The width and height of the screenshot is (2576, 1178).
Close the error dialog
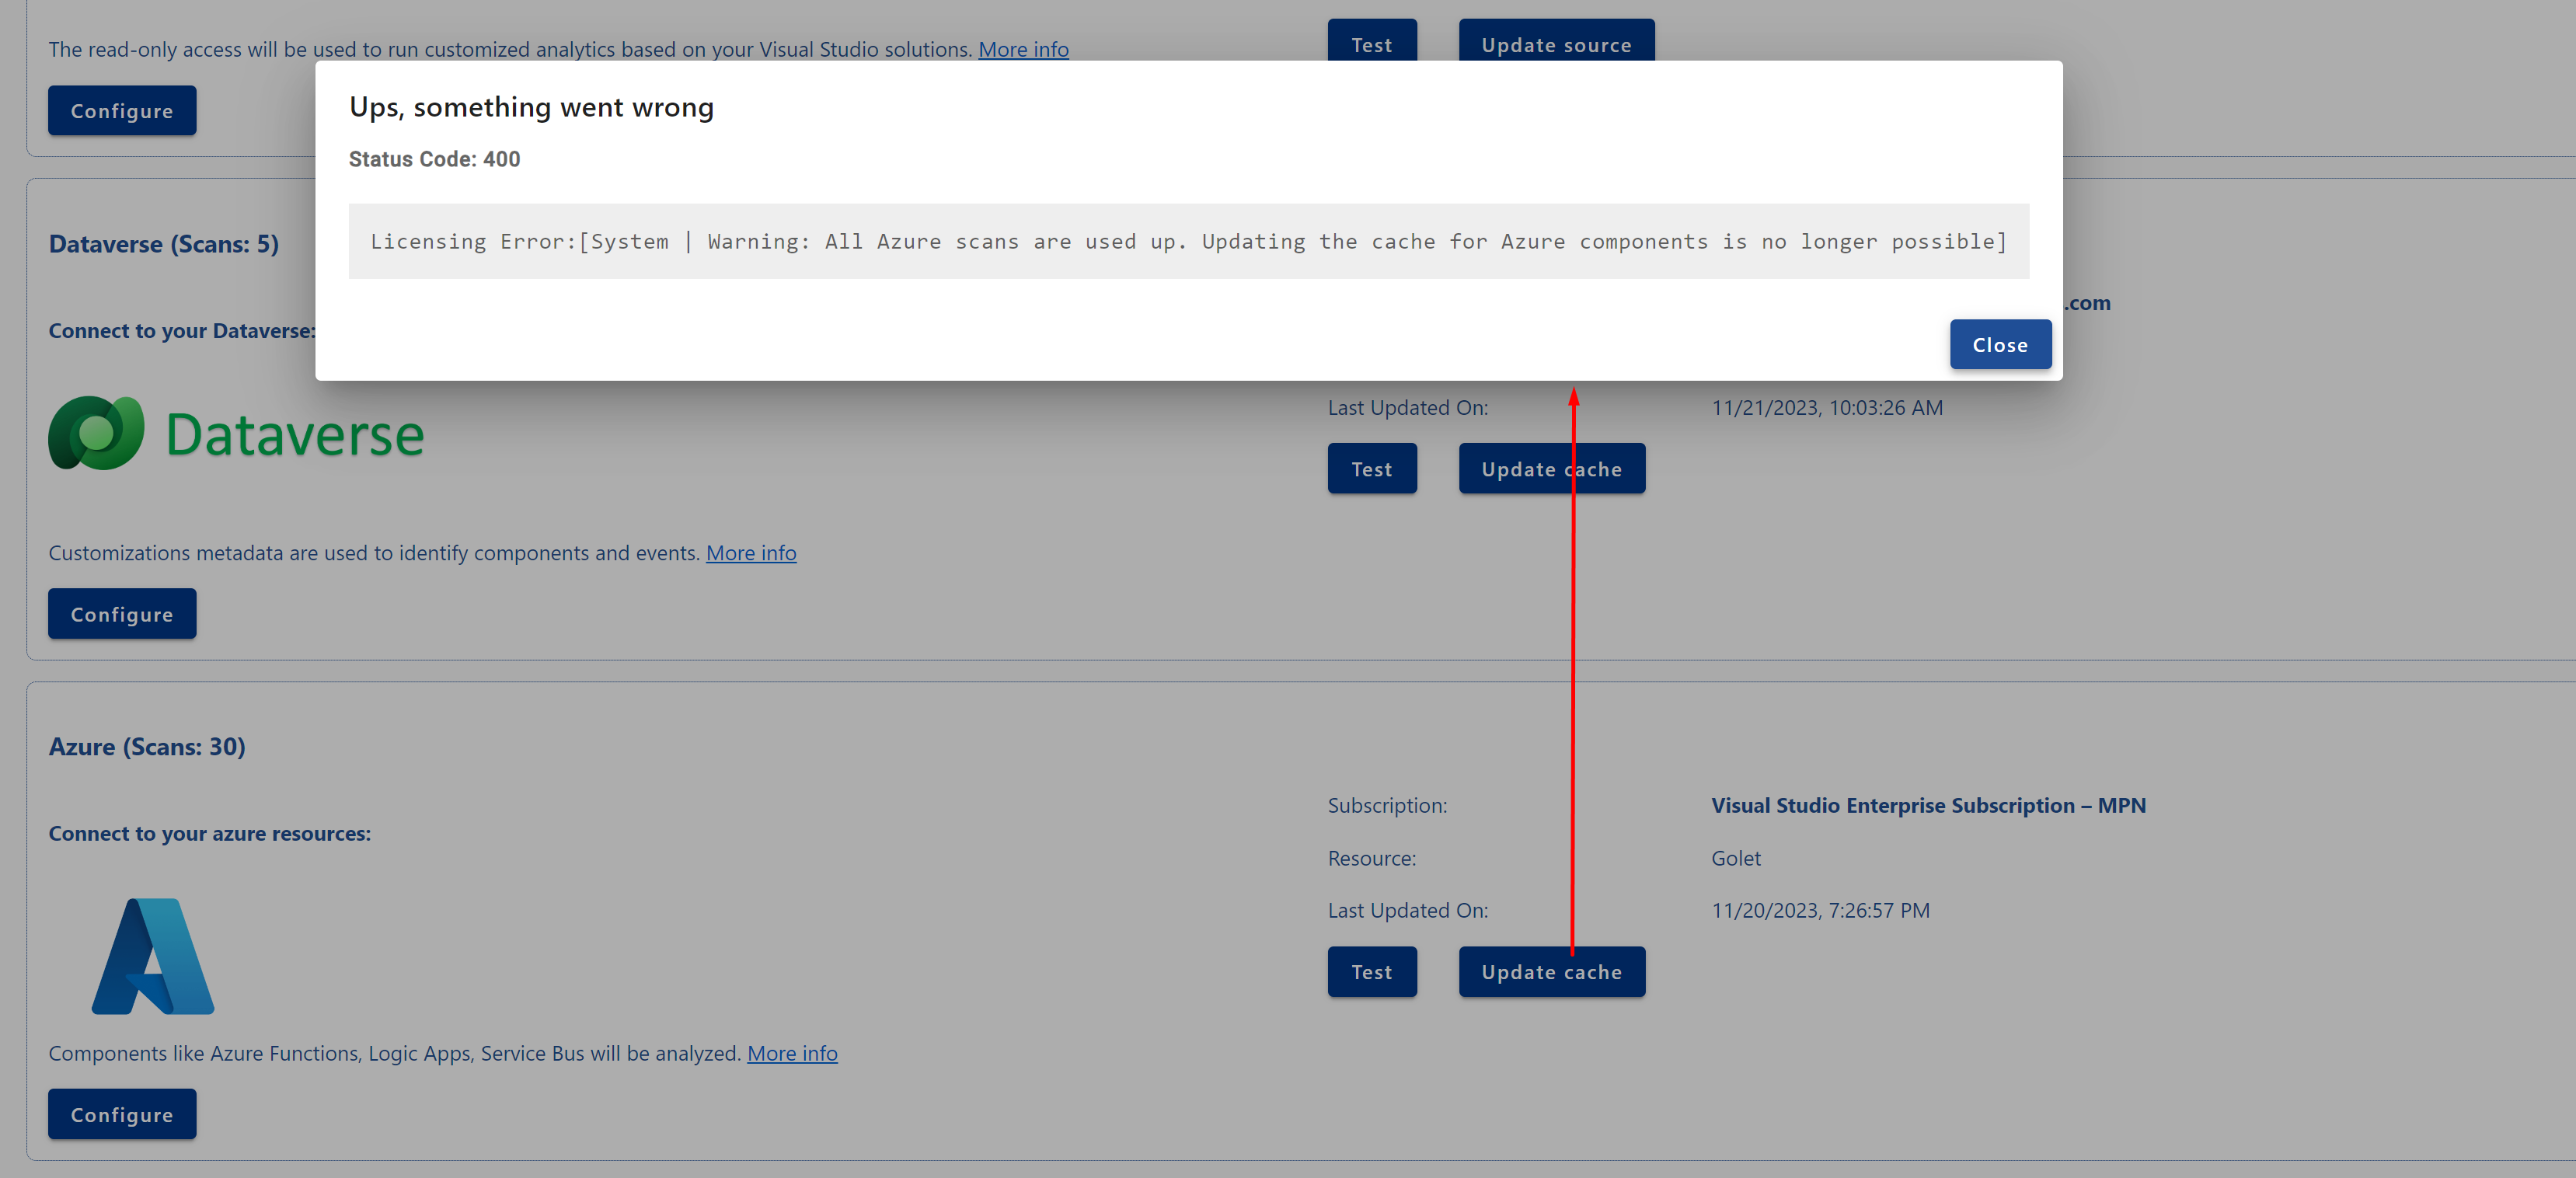click(x=2000, y=344)
